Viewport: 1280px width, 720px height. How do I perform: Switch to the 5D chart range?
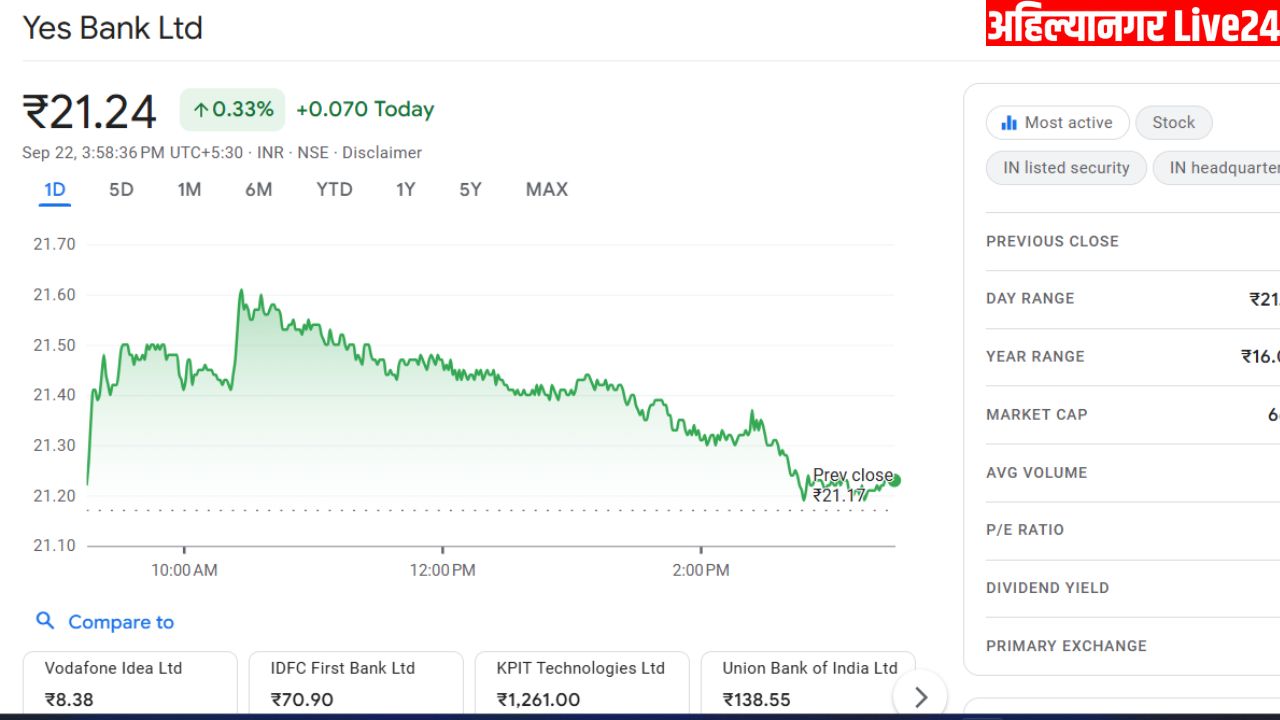pos(121,189)
